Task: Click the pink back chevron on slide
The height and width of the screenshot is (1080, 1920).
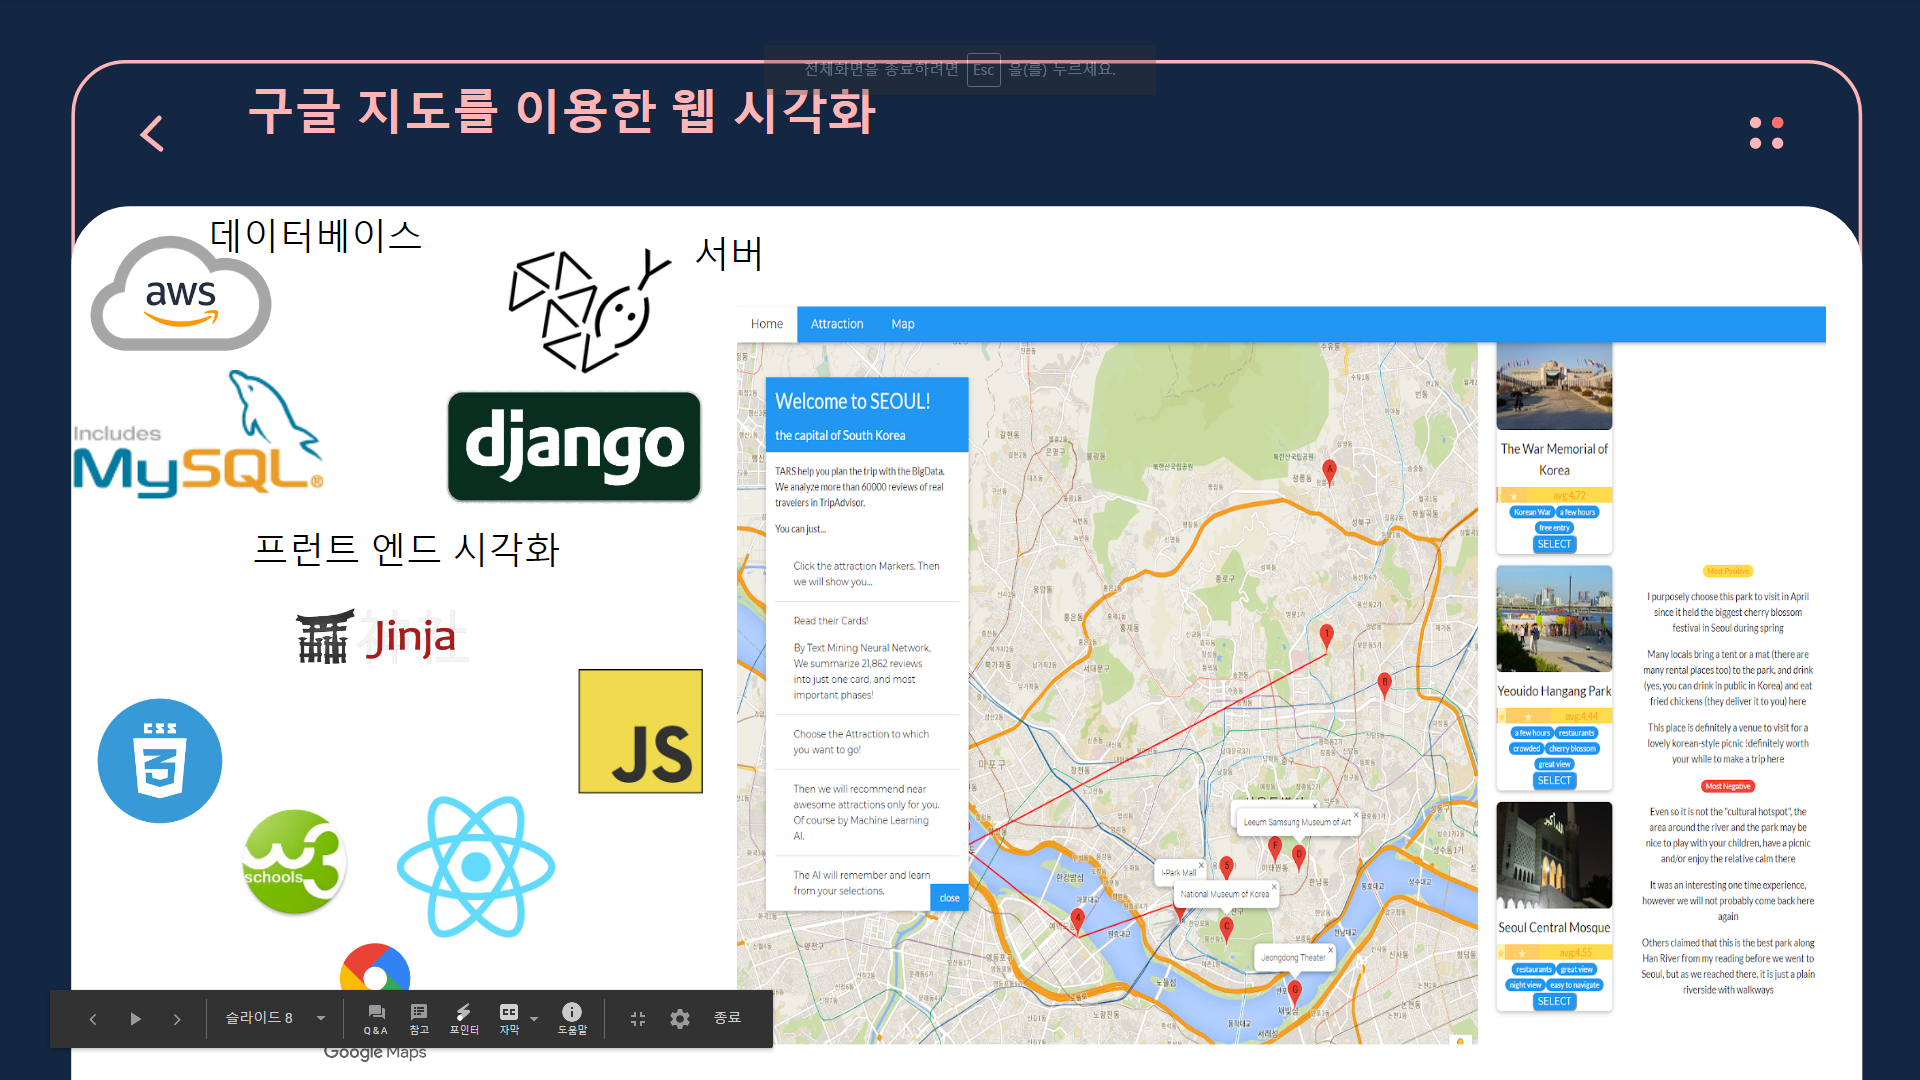Action: coord(152,133)
